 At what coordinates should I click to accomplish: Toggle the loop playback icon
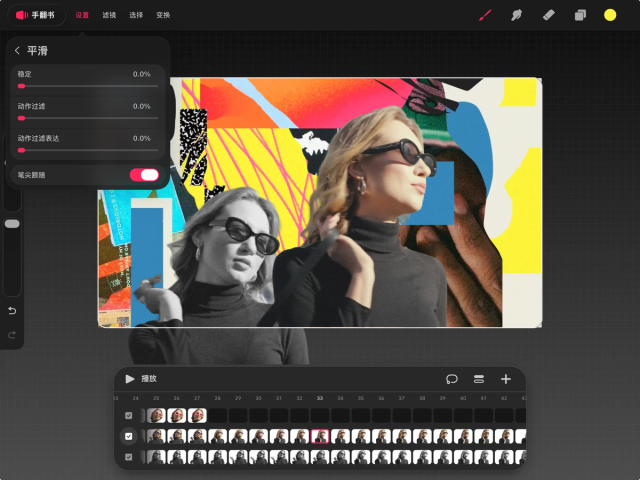pos(452,379)
